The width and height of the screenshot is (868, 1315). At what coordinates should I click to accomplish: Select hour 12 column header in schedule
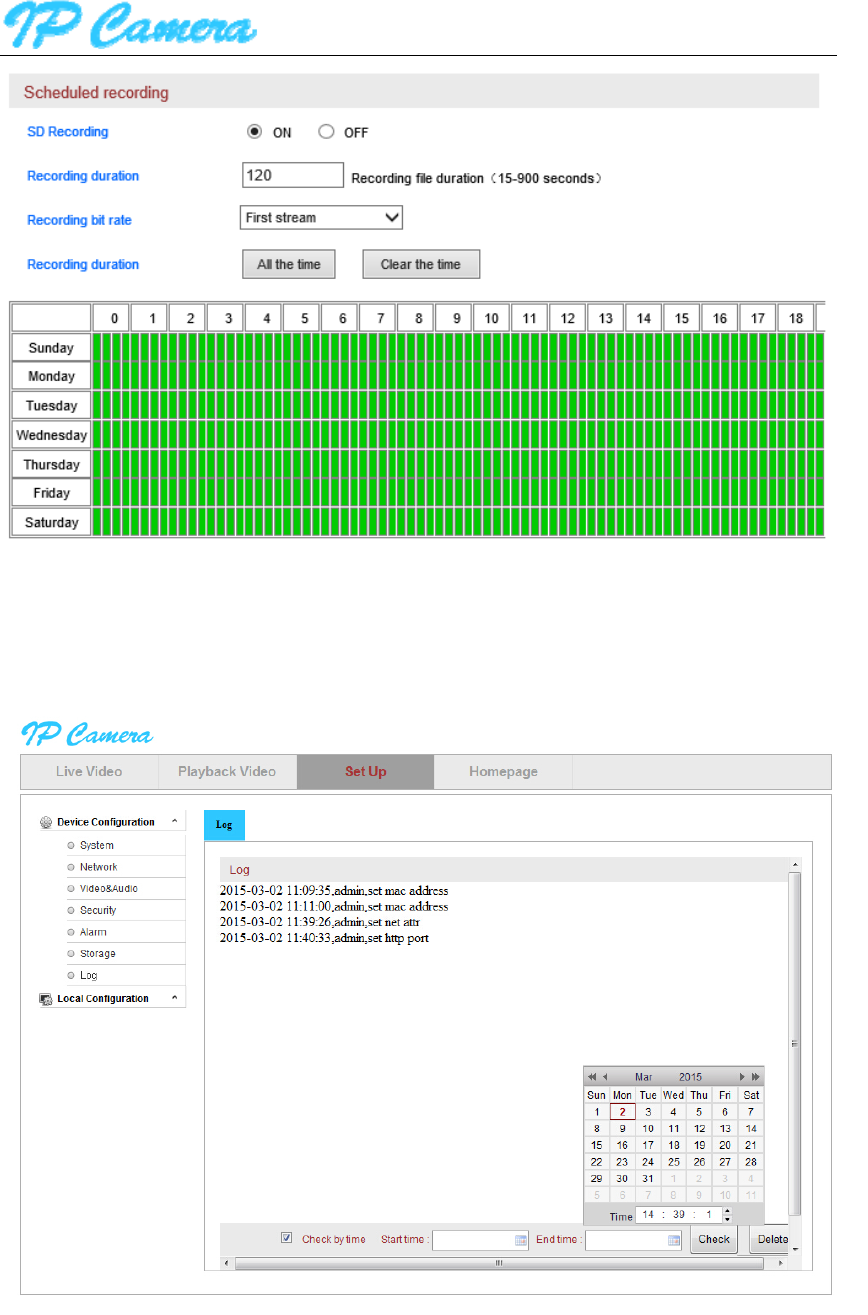point(568,318)
